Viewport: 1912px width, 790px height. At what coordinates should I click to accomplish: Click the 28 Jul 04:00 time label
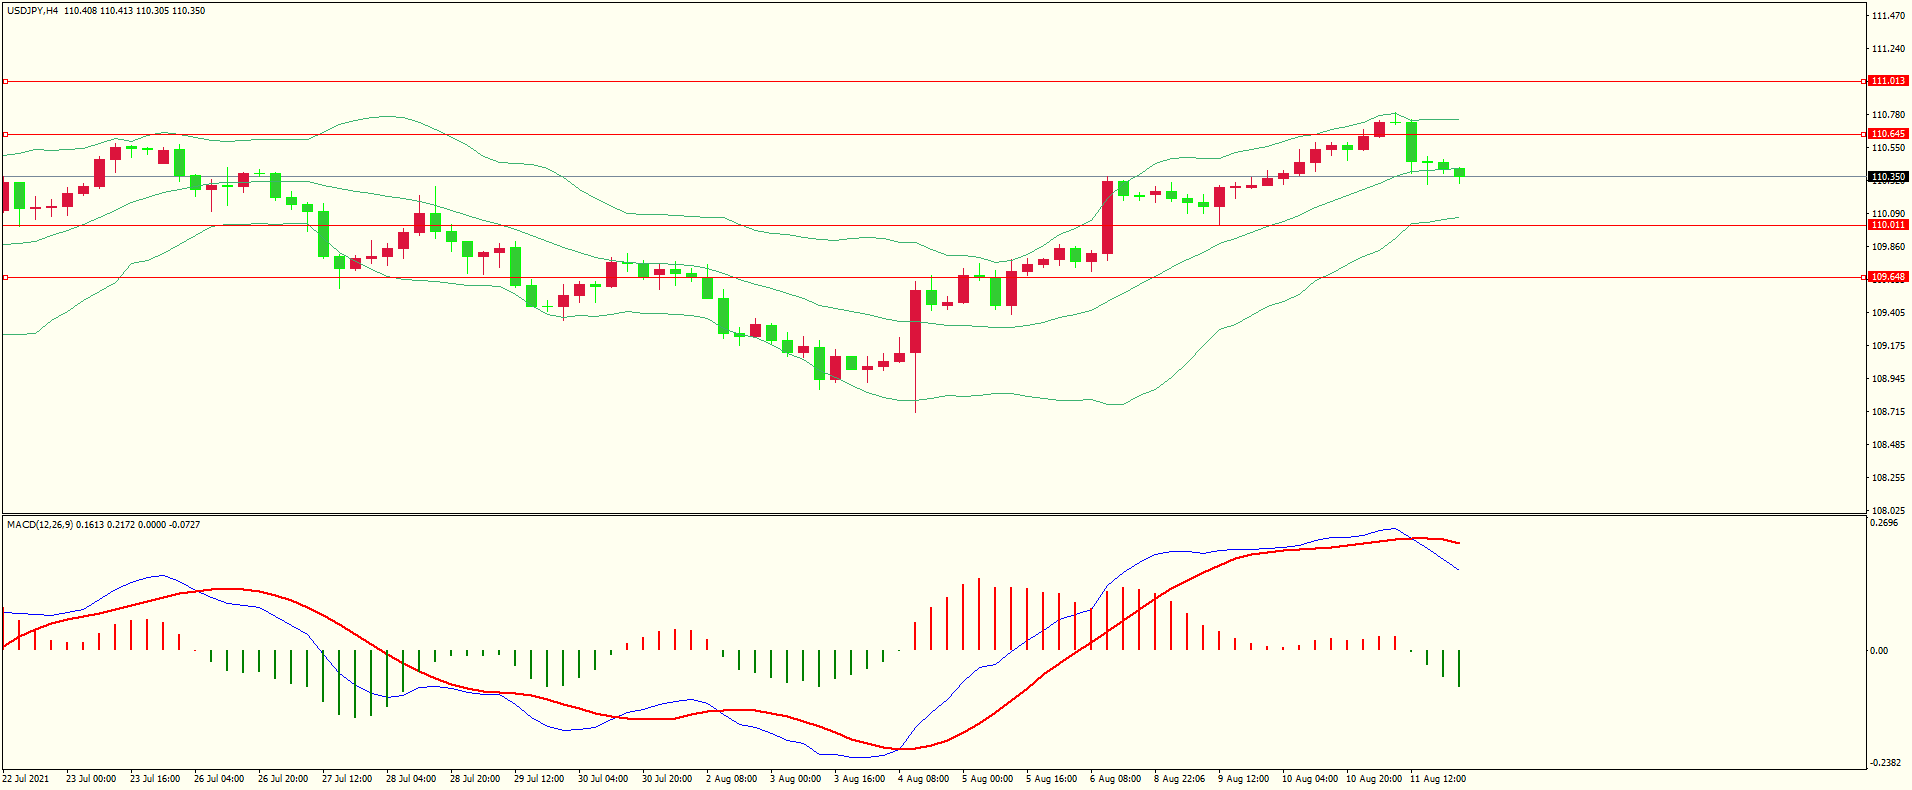411,779
